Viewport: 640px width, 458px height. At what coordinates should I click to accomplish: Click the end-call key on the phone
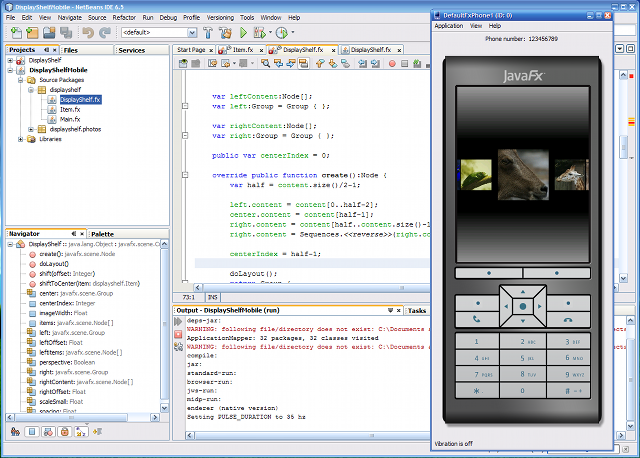tap(568, 320)
